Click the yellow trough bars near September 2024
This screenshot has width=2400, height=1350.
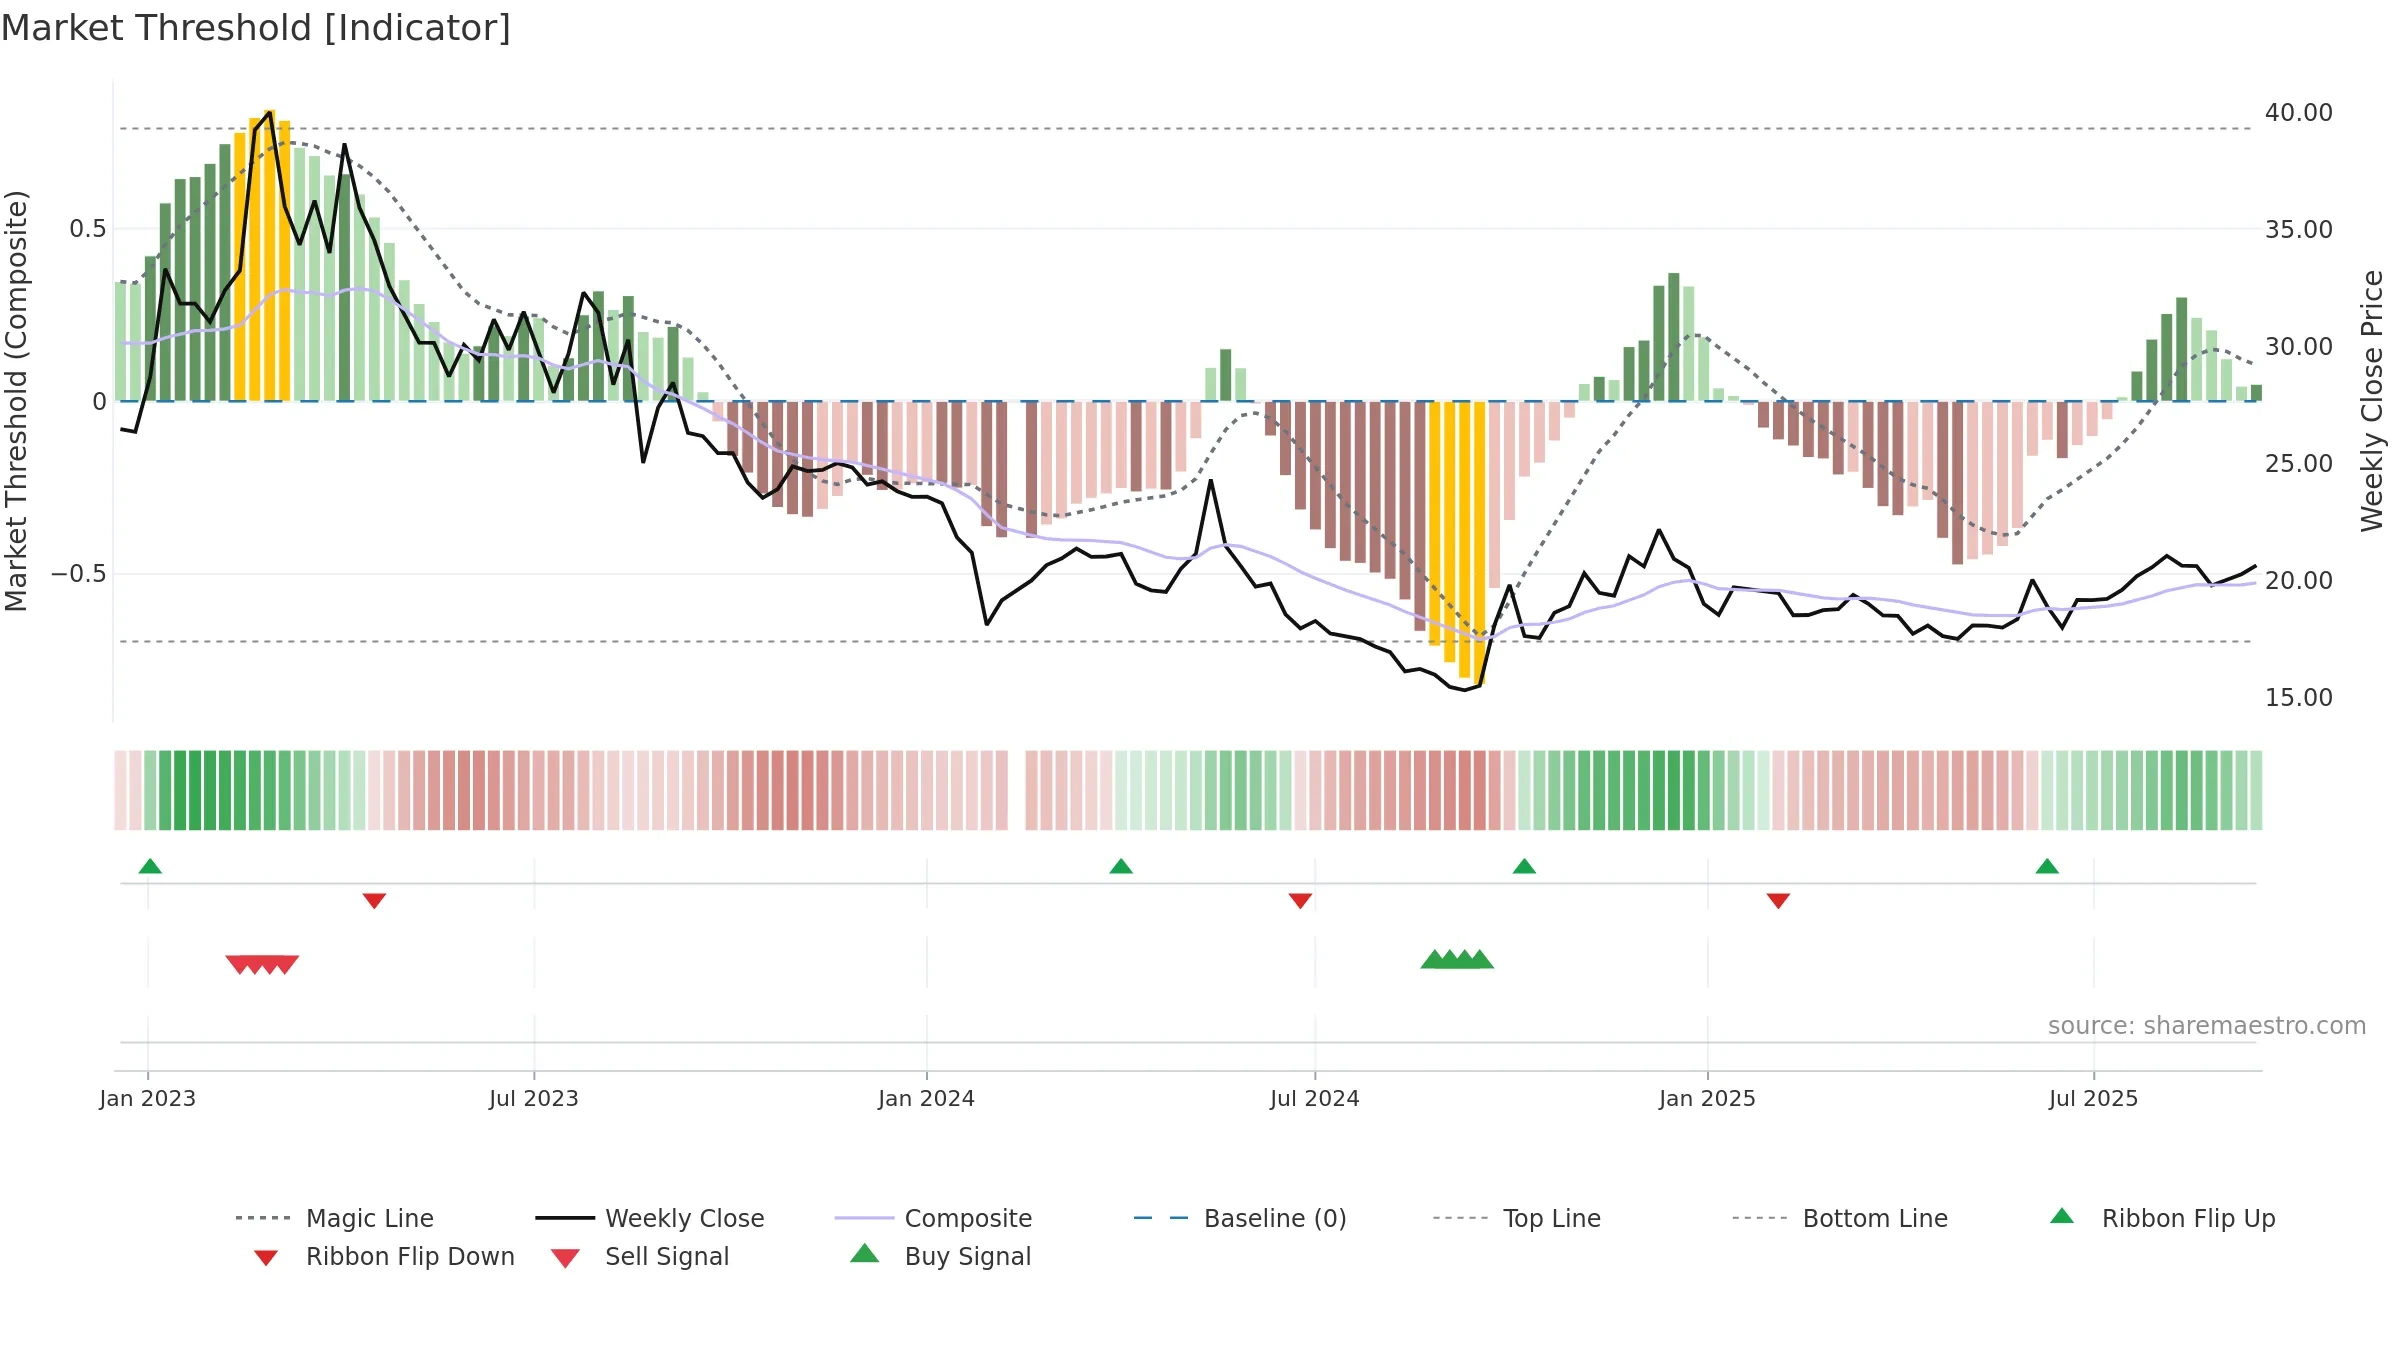point(1457,542)
